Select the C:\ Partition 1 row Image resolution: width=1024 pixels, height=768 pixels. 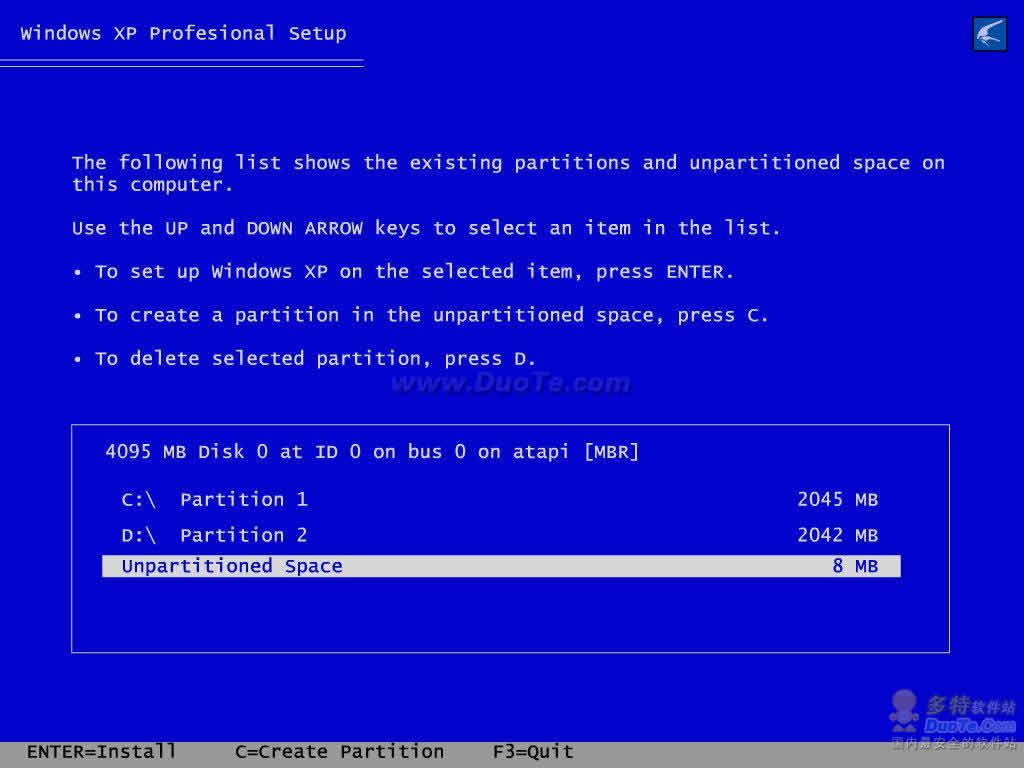(500, 500)
